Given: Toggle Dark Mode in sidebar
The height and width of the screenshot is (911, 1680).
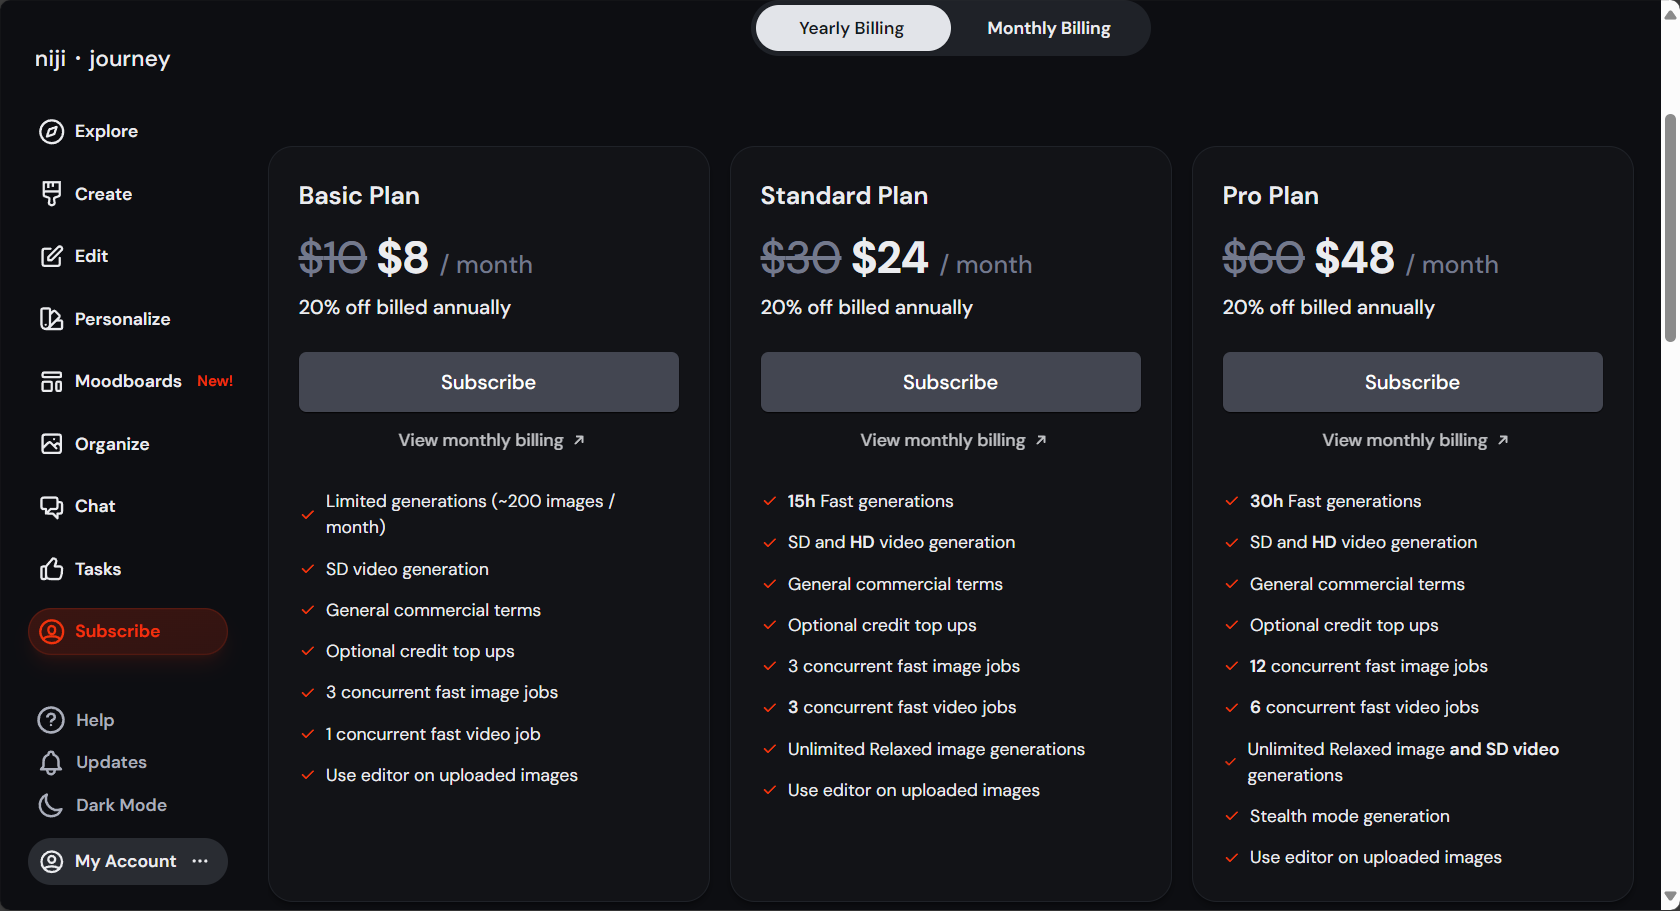Looking at the screenshot, I should pos(102,805).
